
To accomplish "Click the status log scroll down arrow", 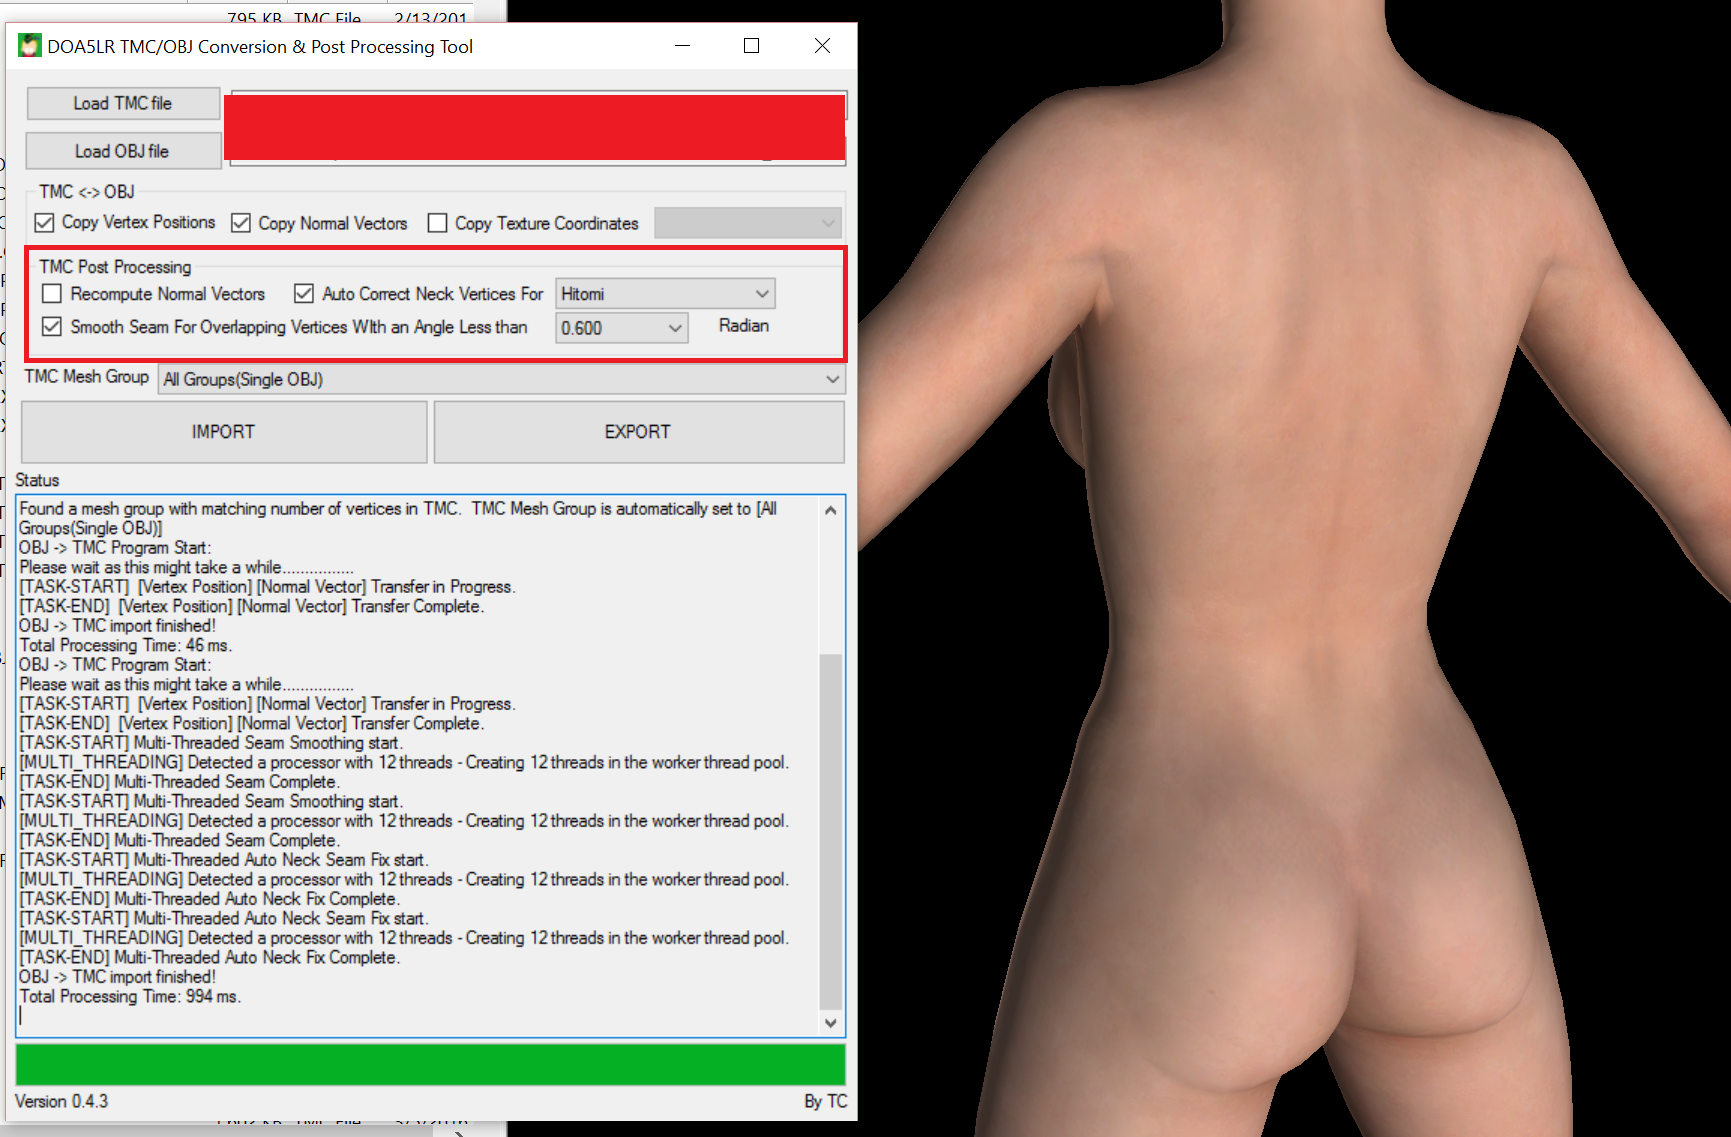I will point(830,1022).
